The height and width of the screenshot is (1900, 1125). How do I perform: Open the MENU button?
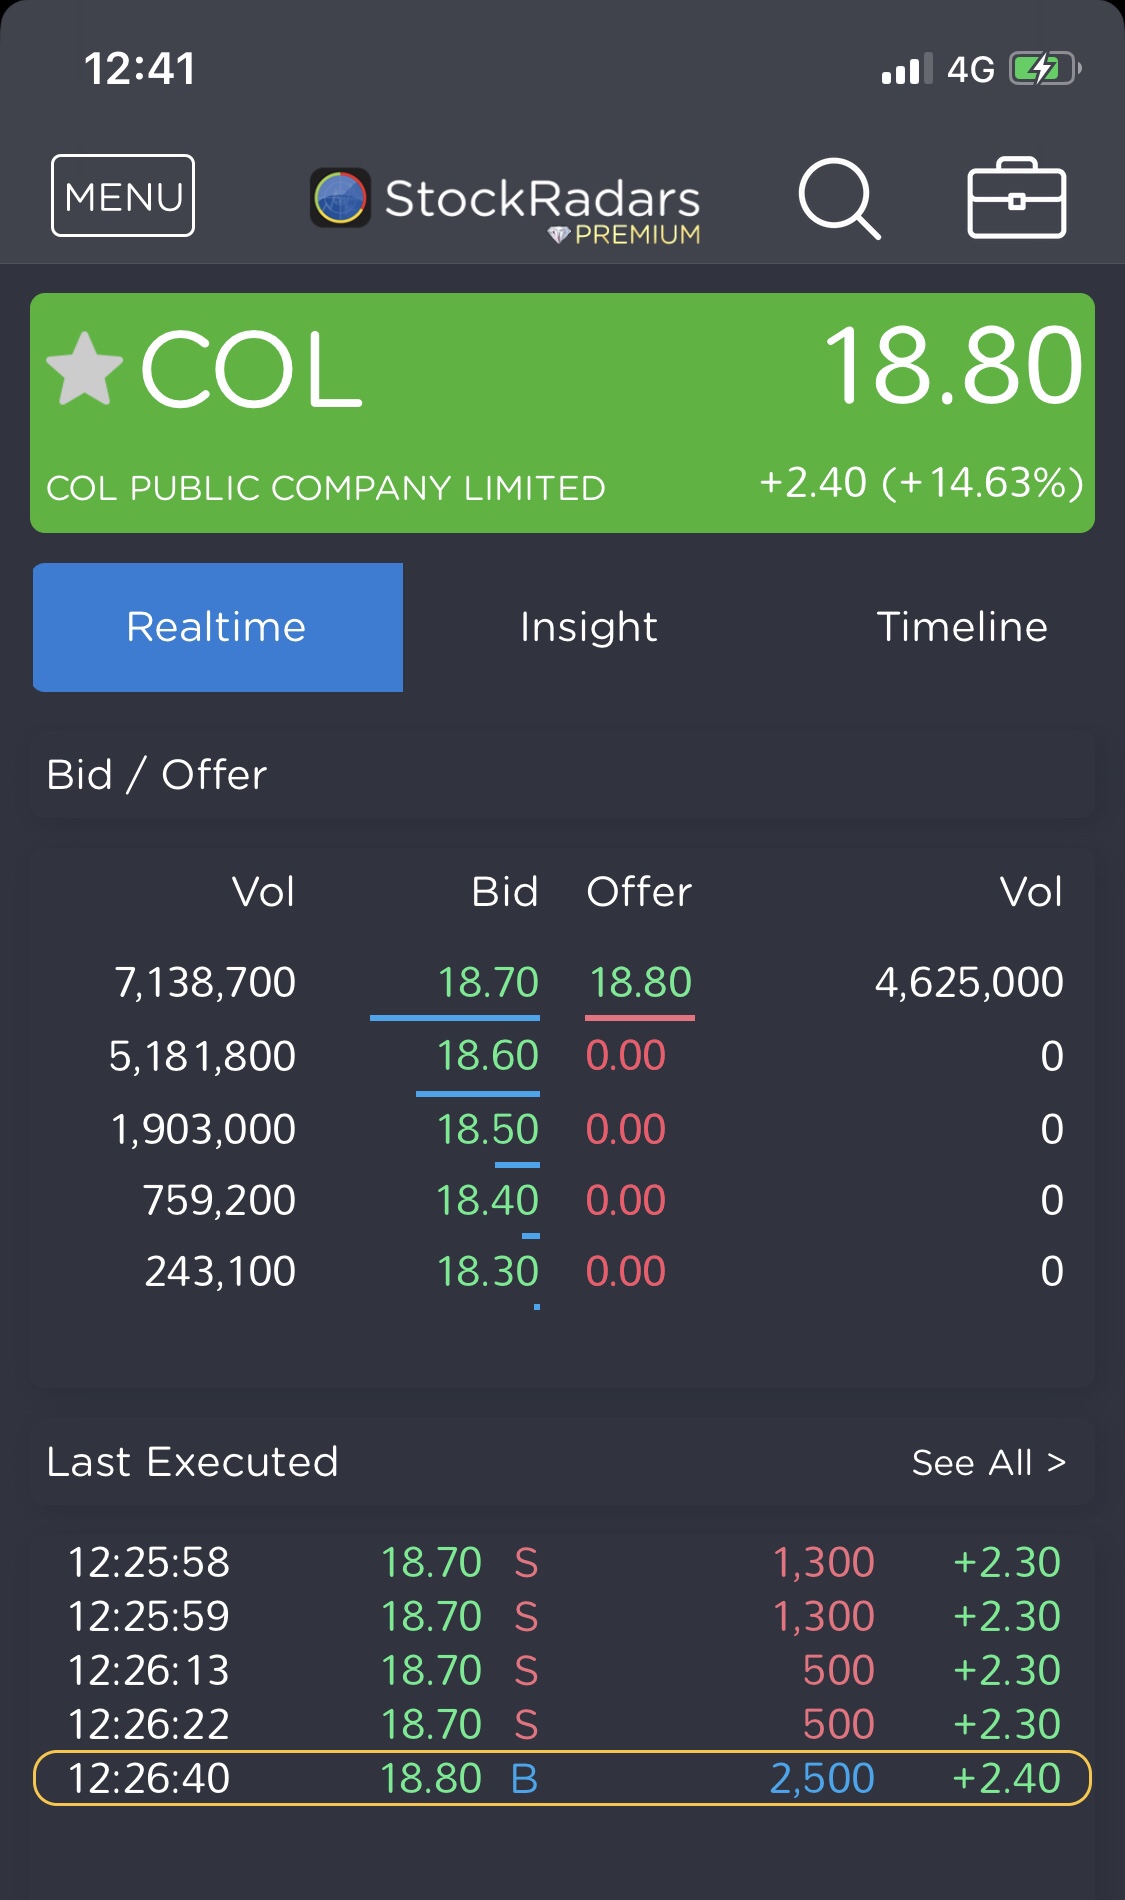[123, 196]
